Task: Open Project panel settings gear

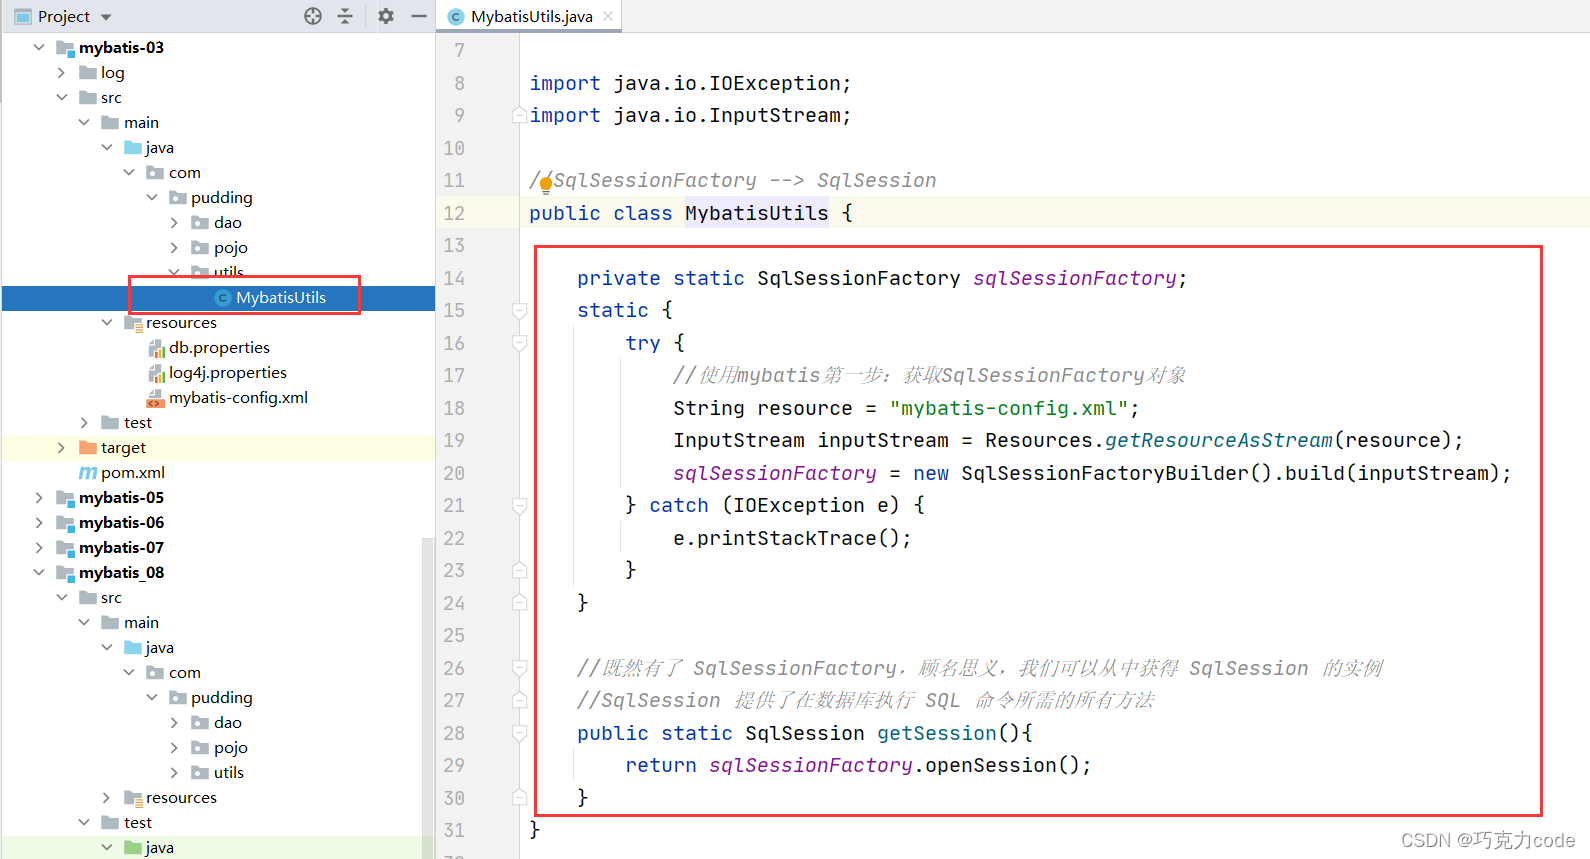Action: click(x=386, y=16)
